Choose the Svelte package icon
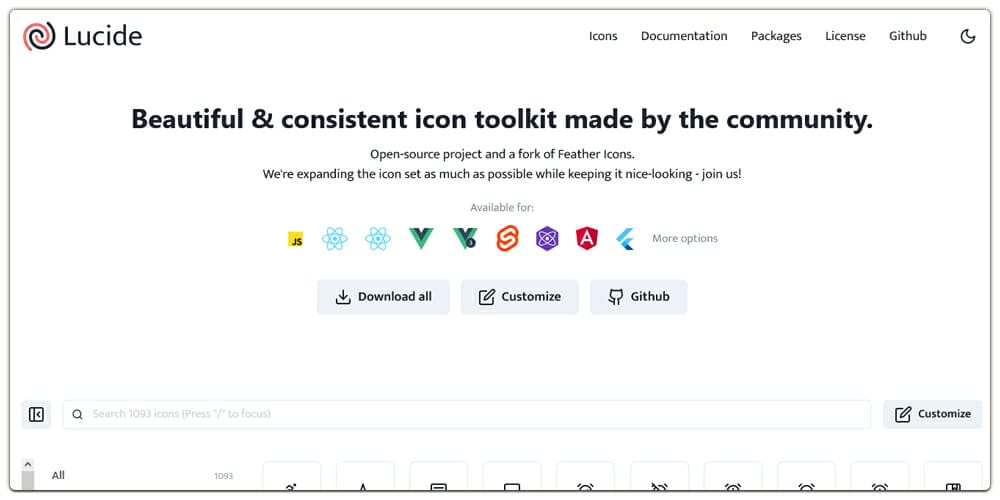This screenshot has height=500, width=1000. click(508, 239)
